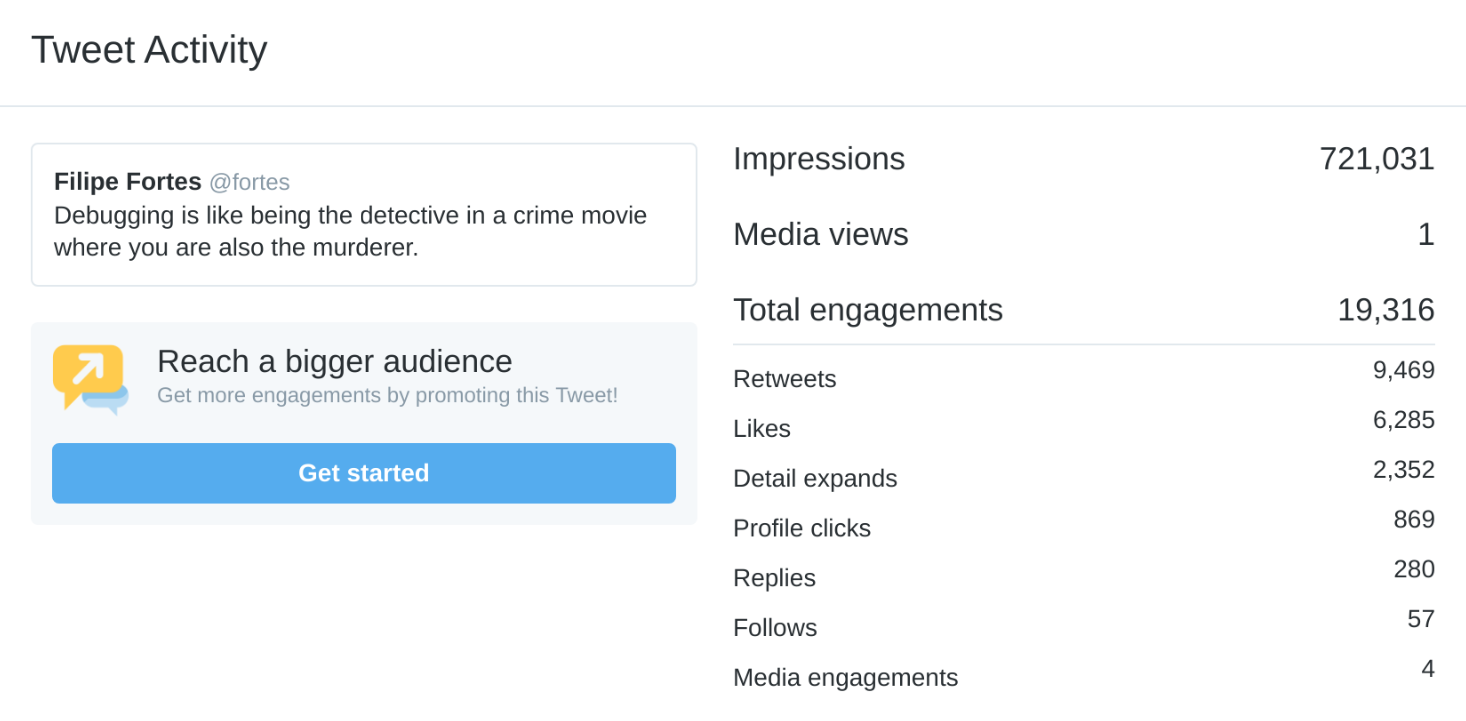Click the yellow promote speech-bubble arrow icon
Image resolution: width=1466 pixels, height=721 pixels.
pos(90,378)
